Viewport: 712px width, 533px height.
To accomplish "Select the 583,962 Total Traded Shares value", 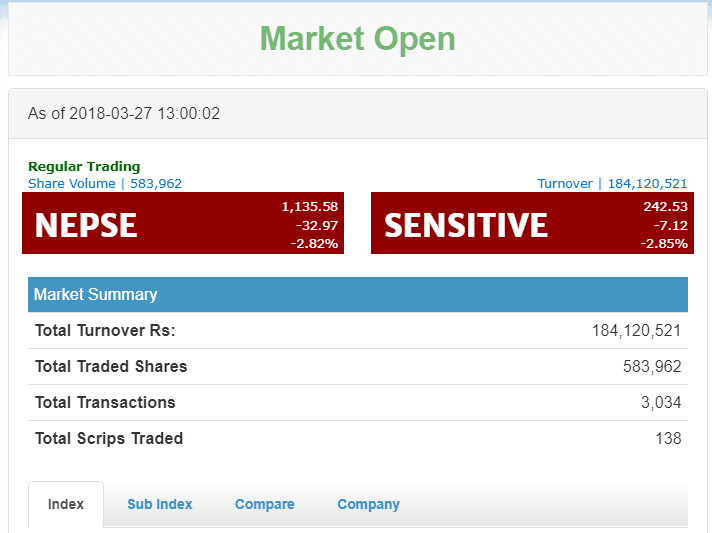I will pyautogui.click(x=652, y=366).
